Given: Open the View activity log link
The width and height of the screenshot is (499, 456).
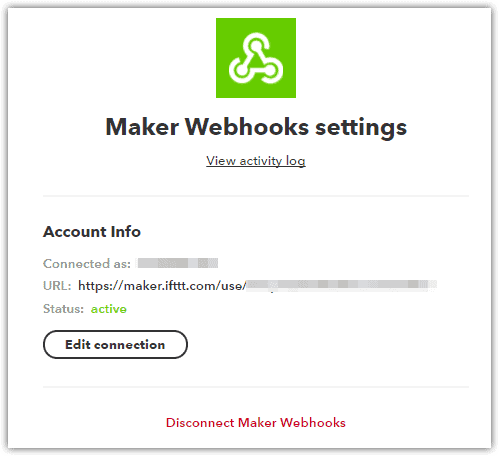Looking at the screenshot, I should tap(256, 161).
